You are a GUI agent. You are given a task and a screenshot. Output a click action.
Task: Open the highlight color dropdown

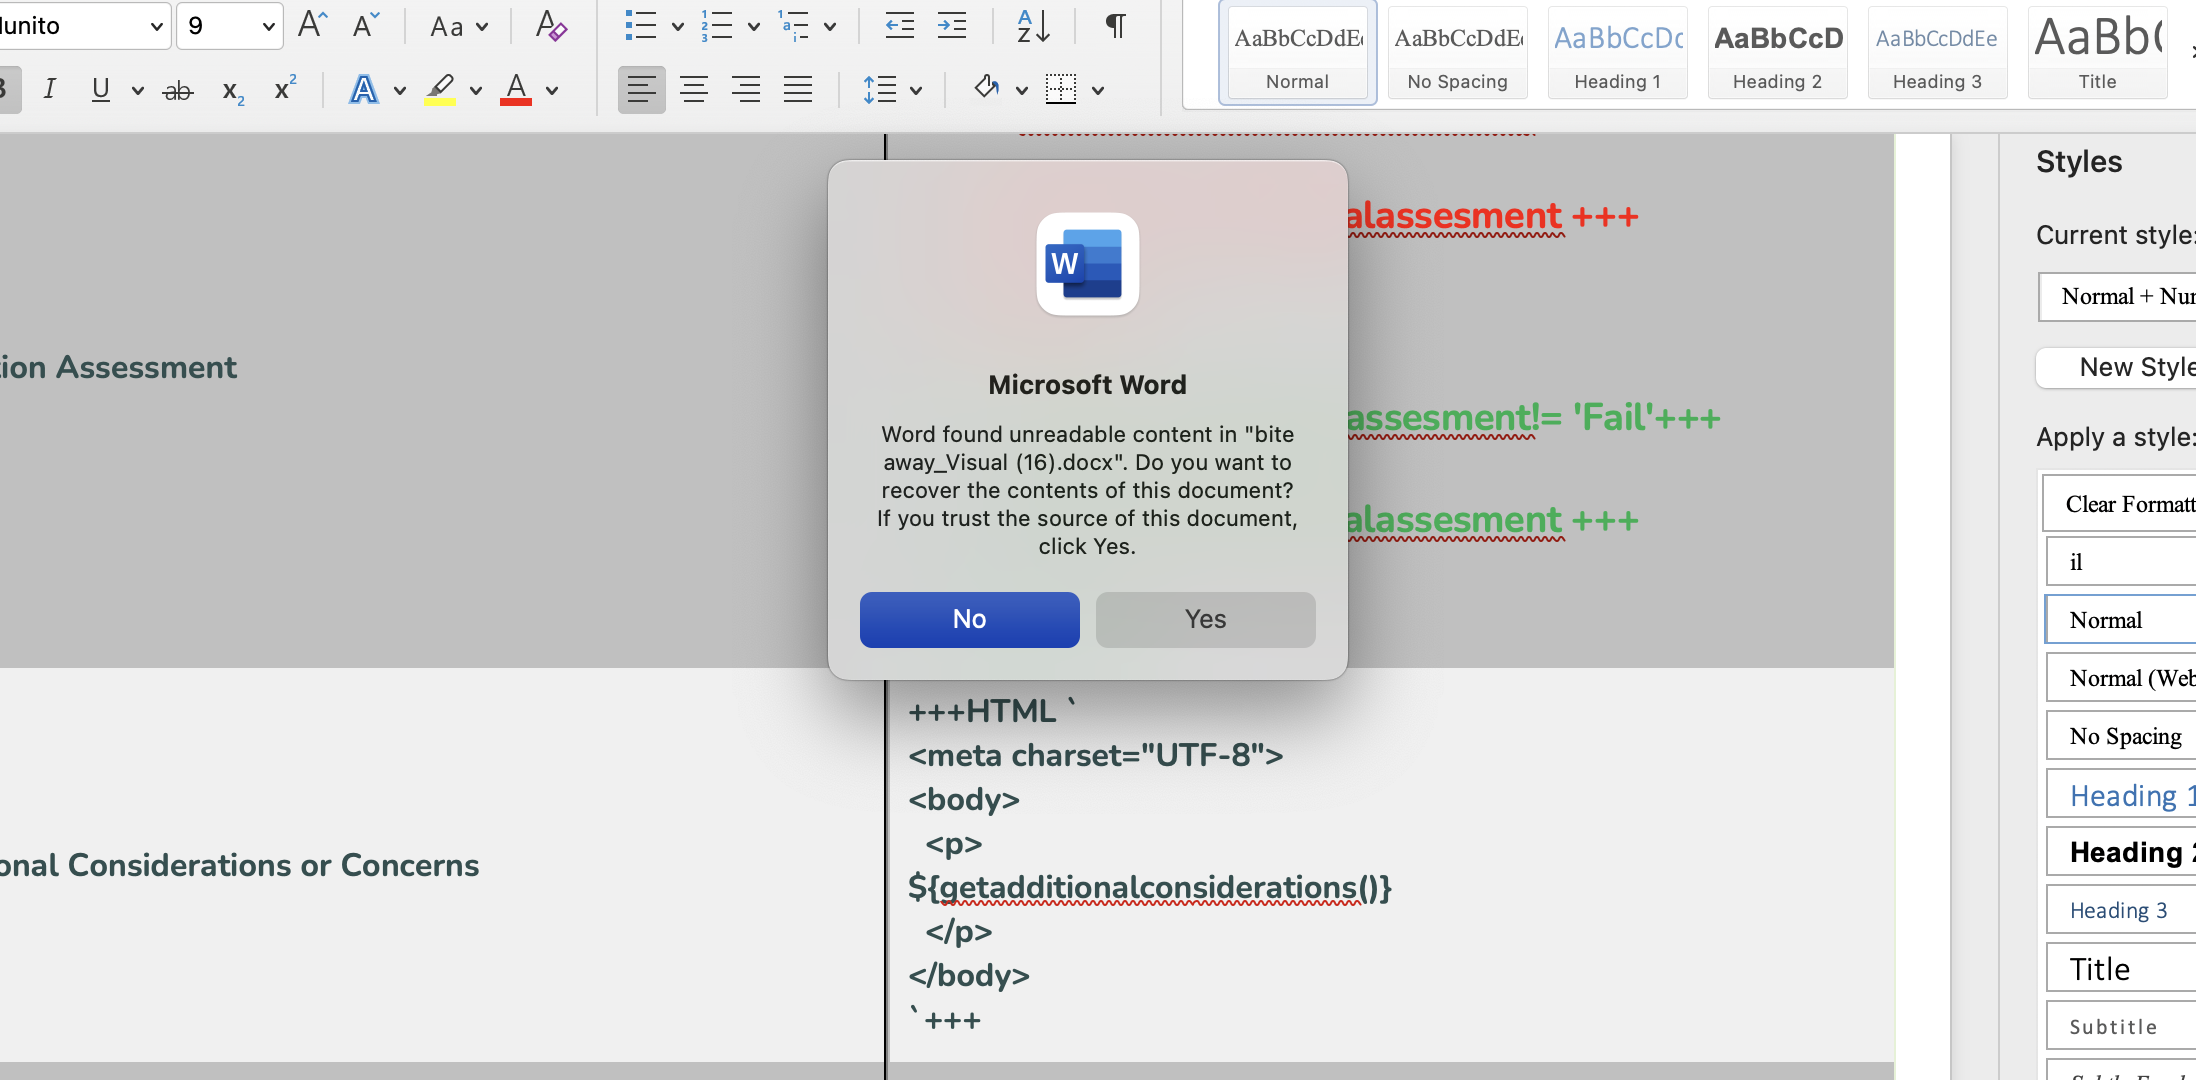pyautogui.click(x=475, y=89)
